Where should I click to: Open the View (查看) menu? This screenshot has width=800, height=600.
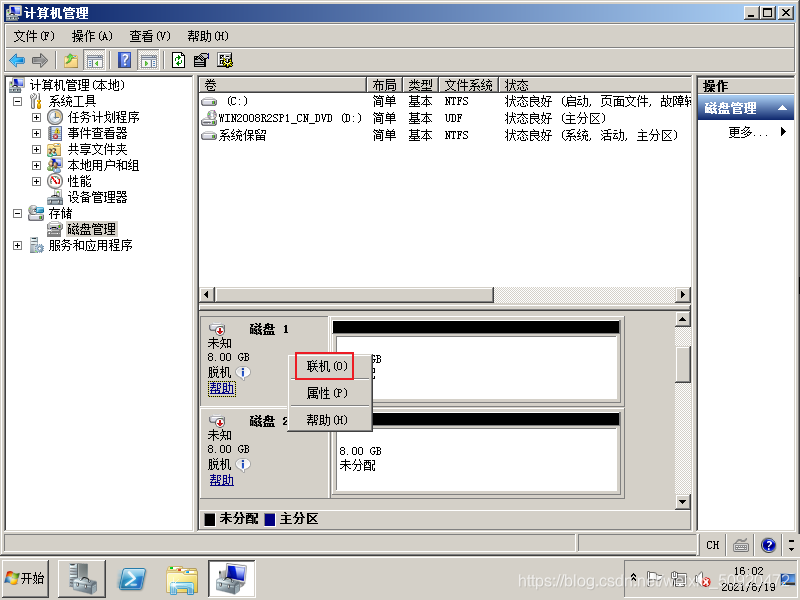(x=149, y=36)
